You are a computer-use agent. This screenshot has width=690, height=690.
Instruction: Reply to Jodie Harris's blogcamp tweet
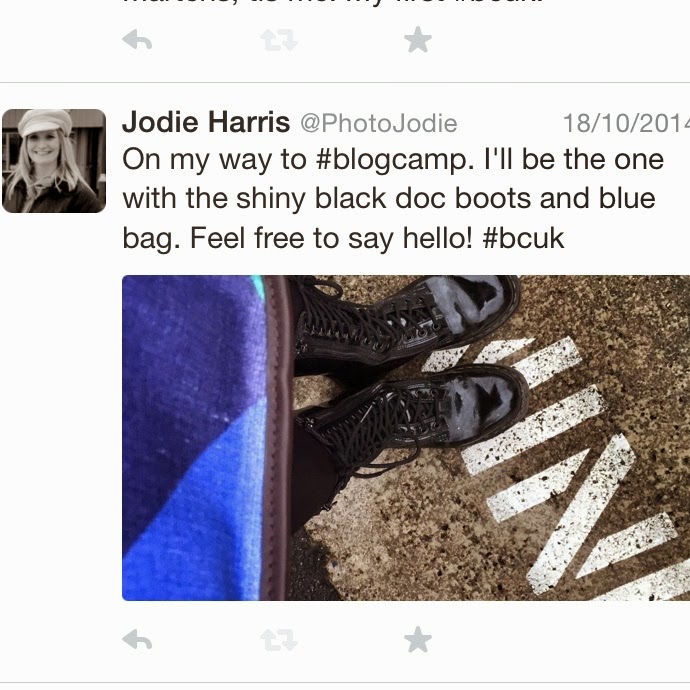click(137, 639)
